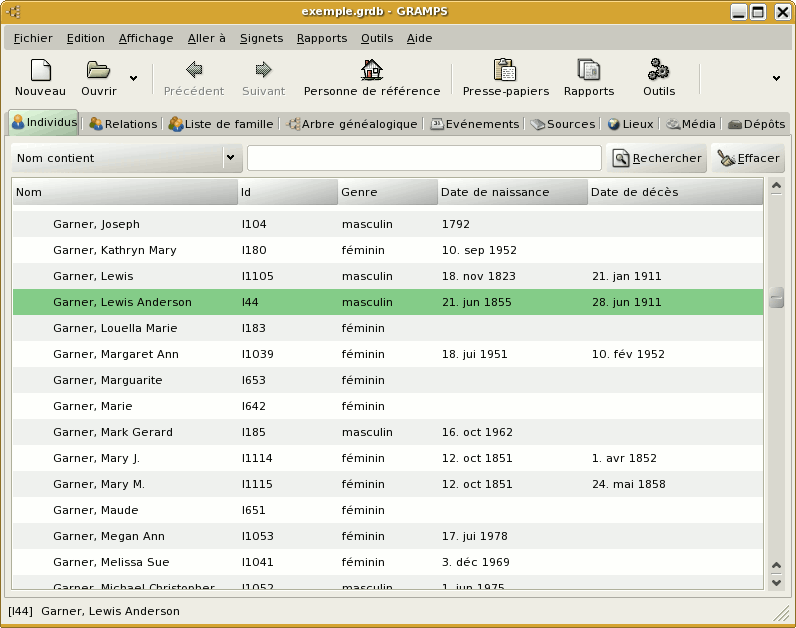
Task: Open the Outils gears icon
Action: pos(659,71)
